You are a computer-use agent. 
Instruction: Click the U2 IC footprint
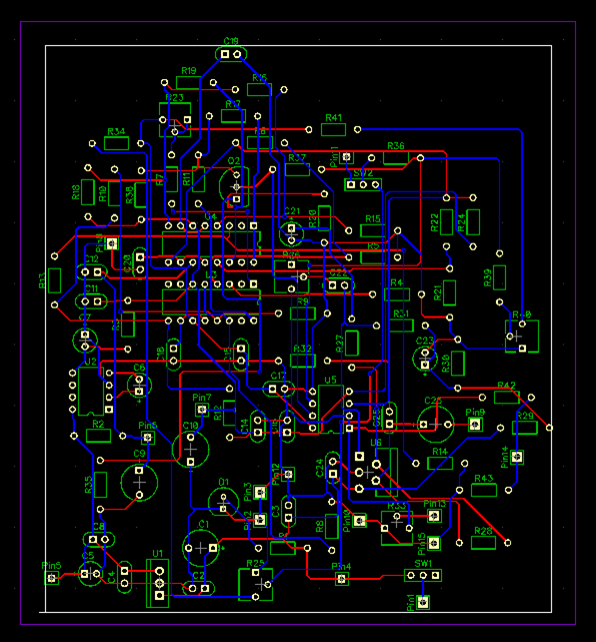[x=91, y=391]
